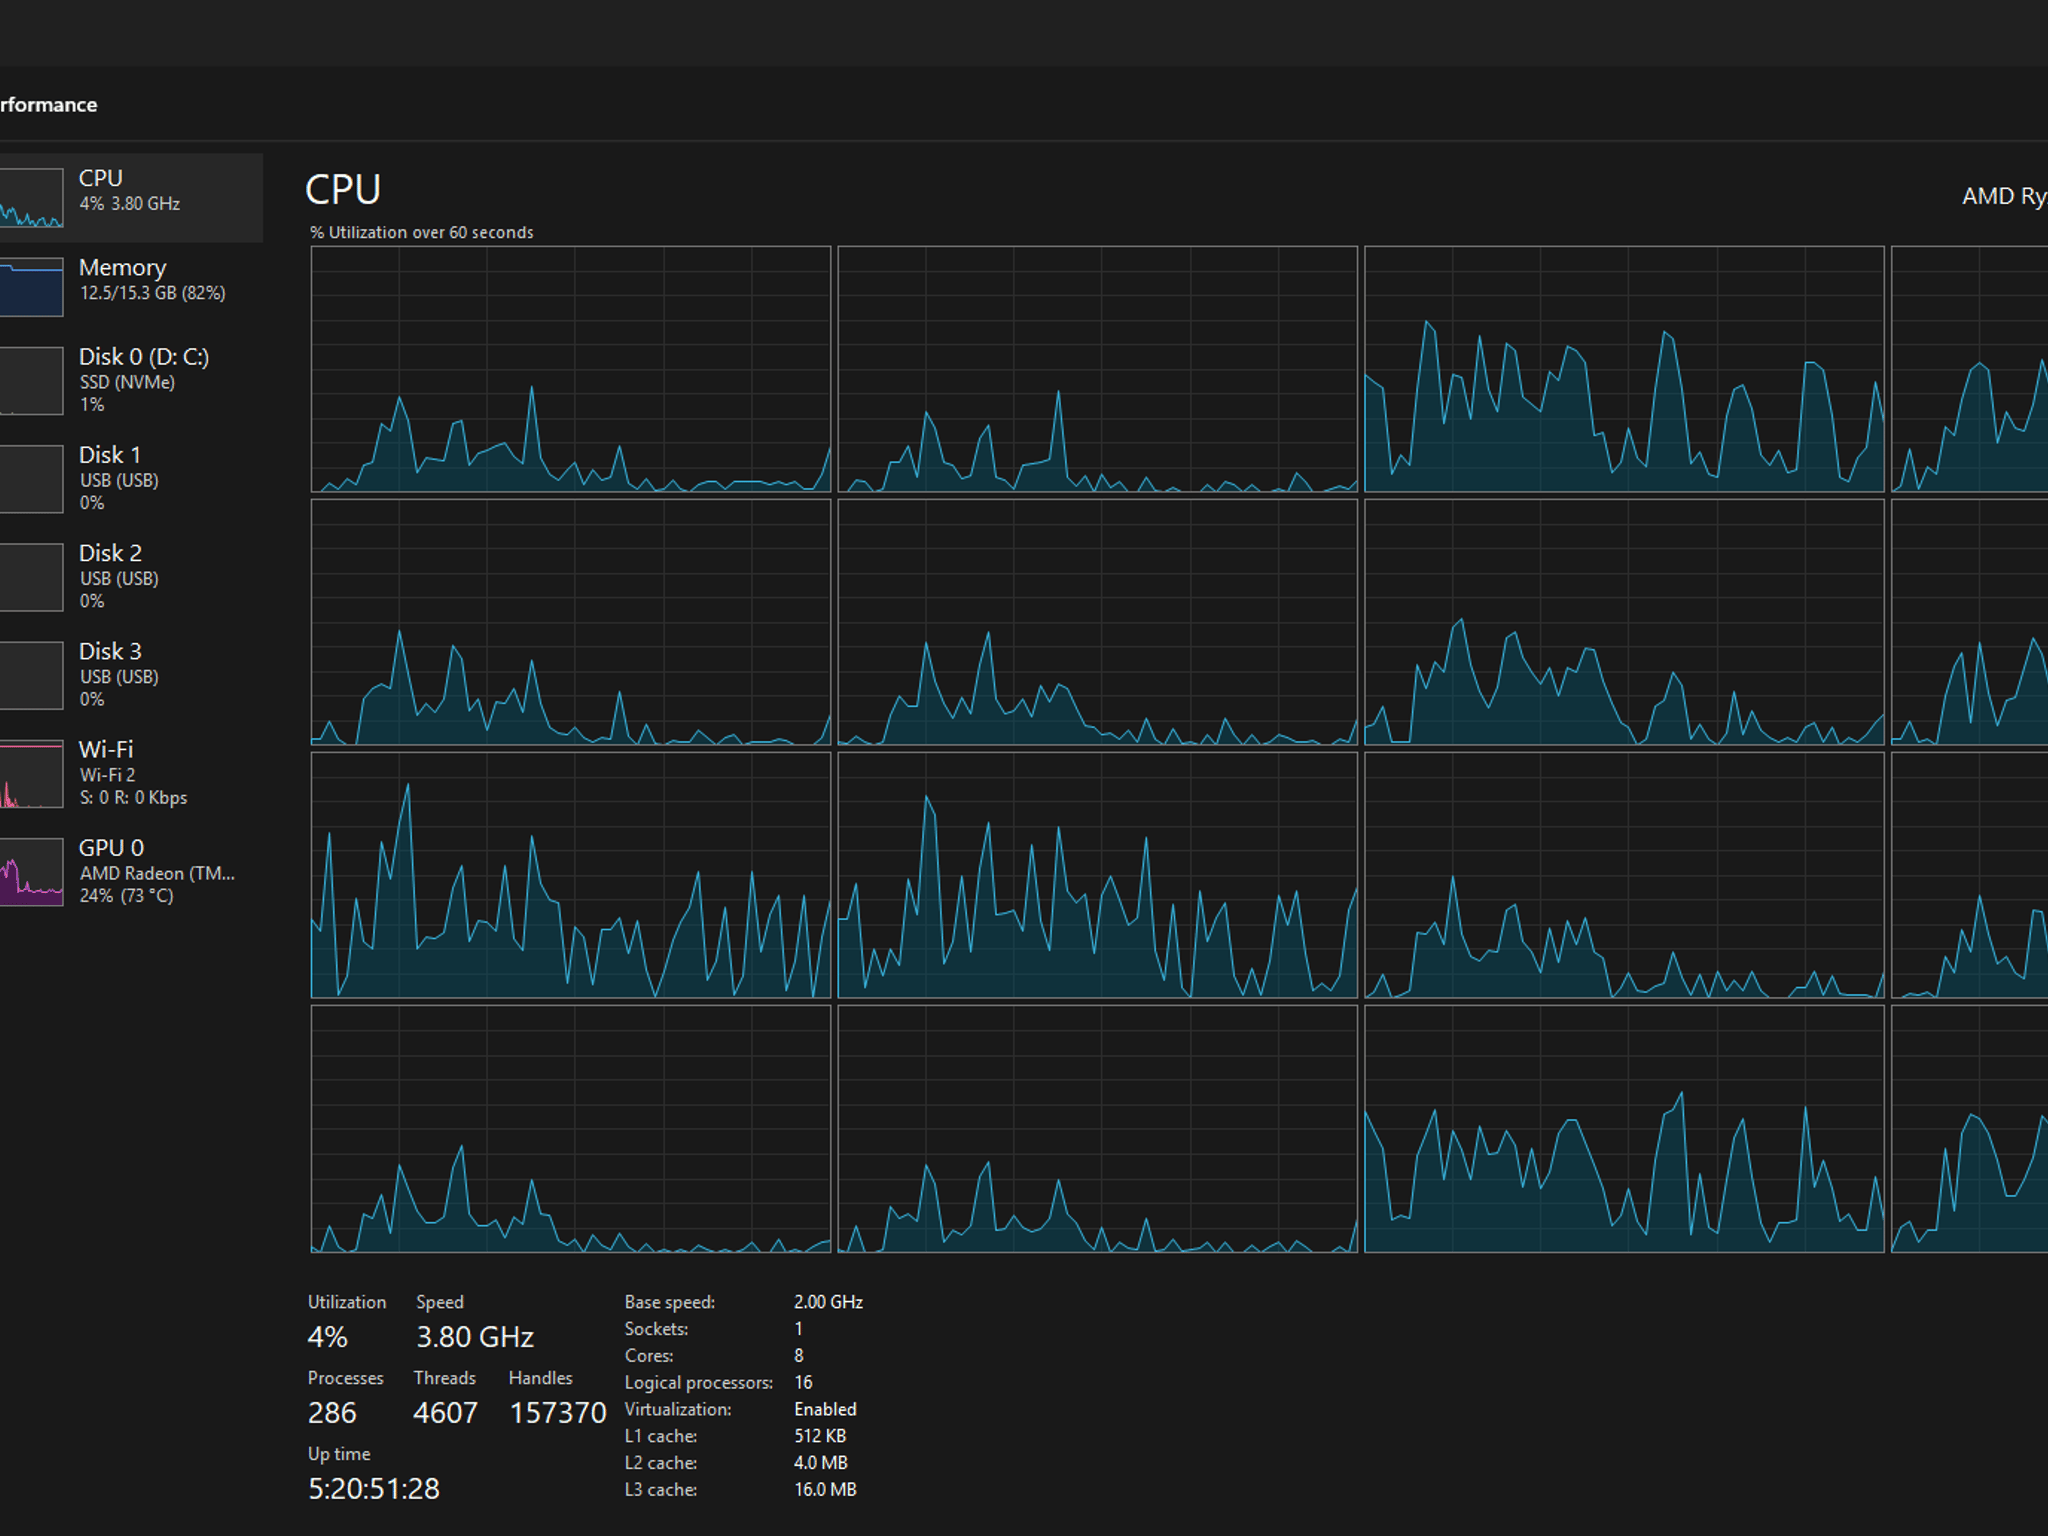The width and height of the screenshot is (2048, 1536).
Task: Click the first core graph in the second row
Action: point(571,622)
